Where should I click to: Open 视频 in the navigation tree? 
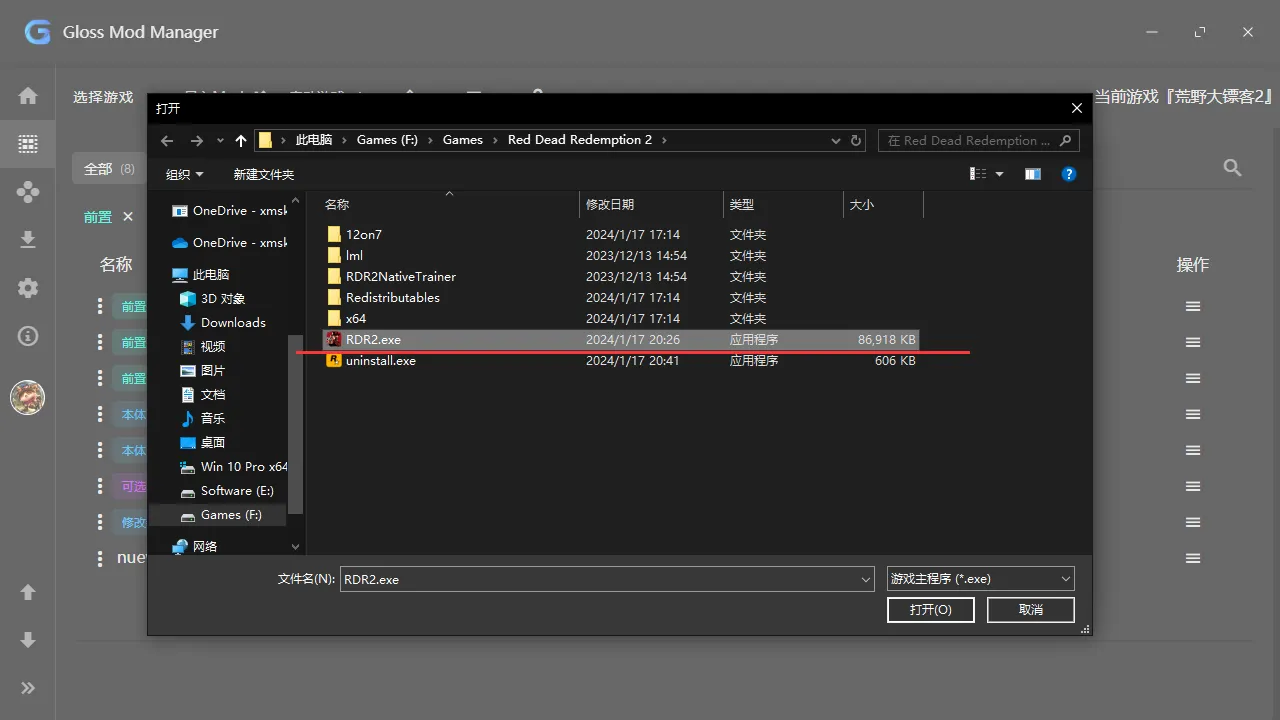(202, 347)
